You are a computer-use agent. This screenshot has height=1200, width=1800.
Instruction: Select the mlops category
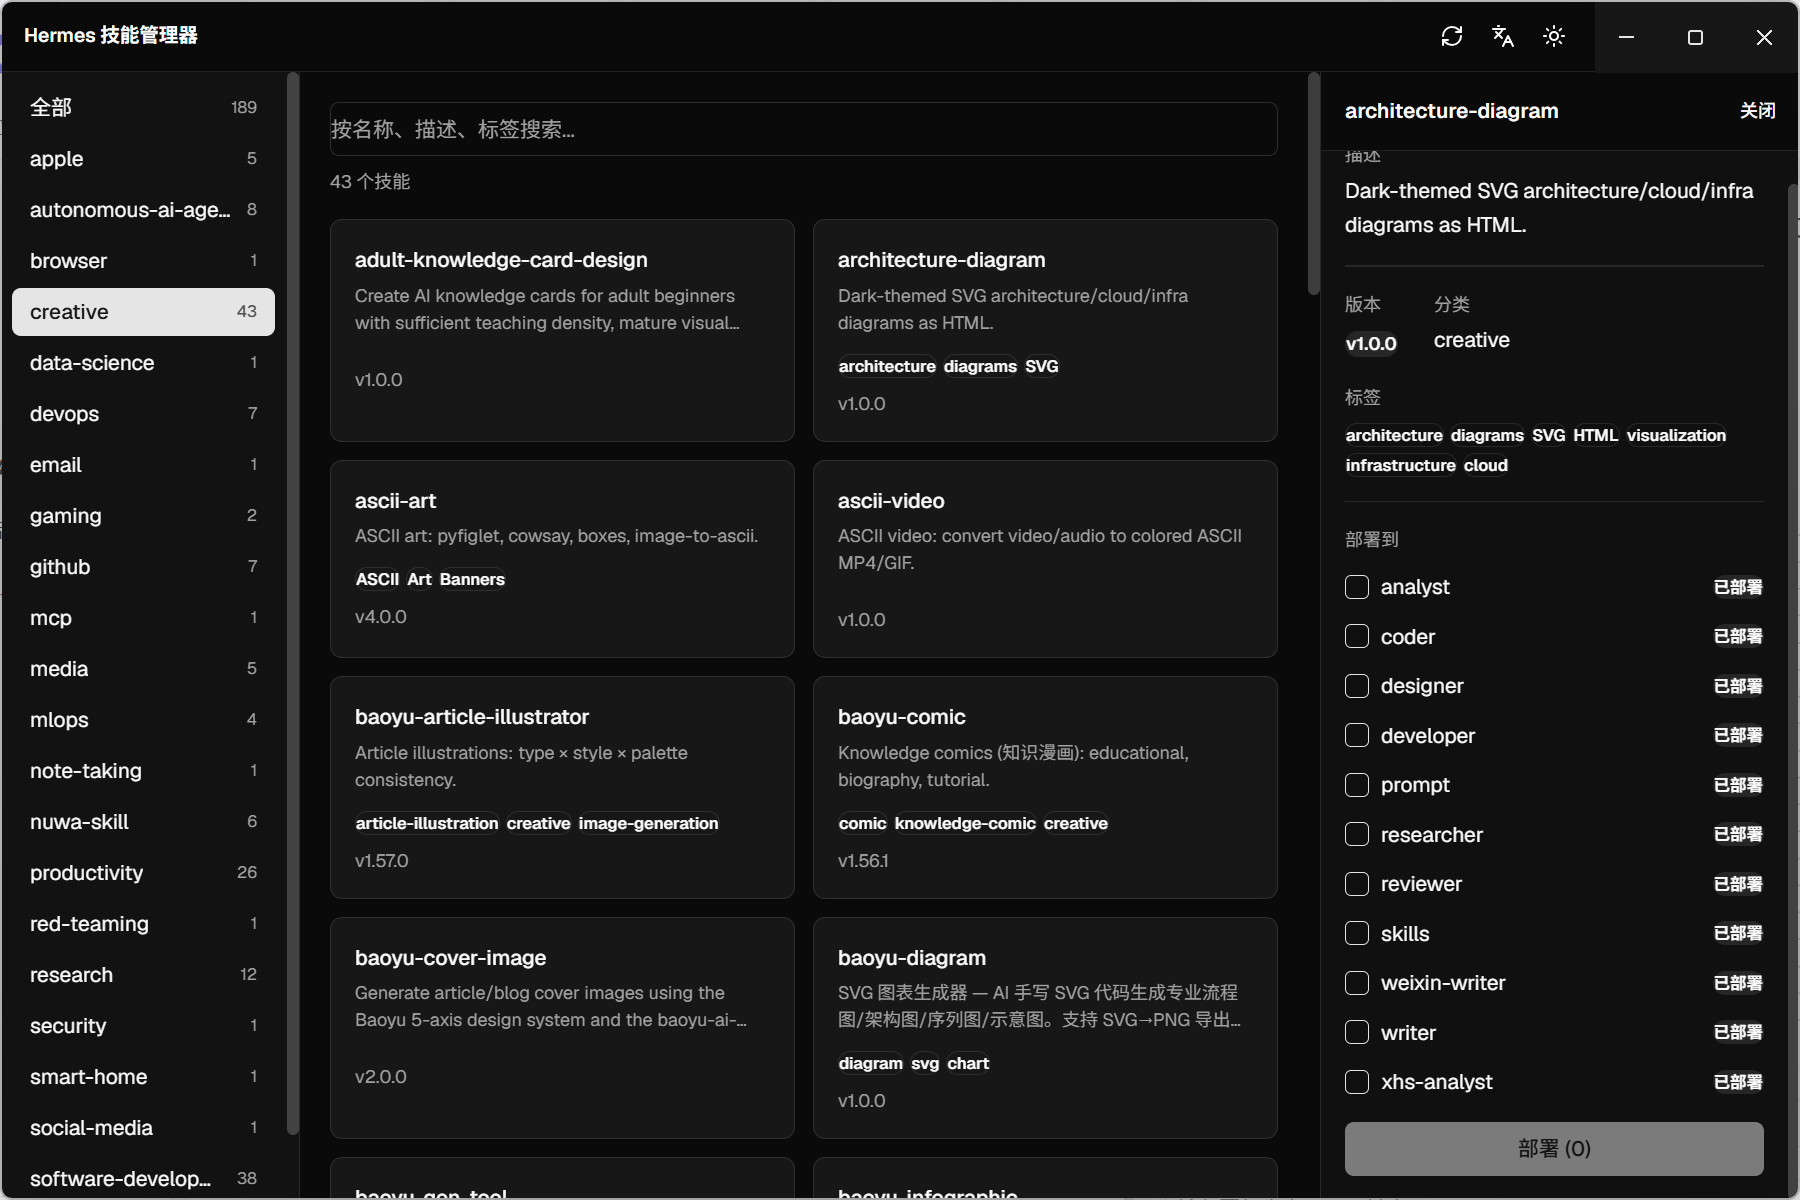[143, 720]
